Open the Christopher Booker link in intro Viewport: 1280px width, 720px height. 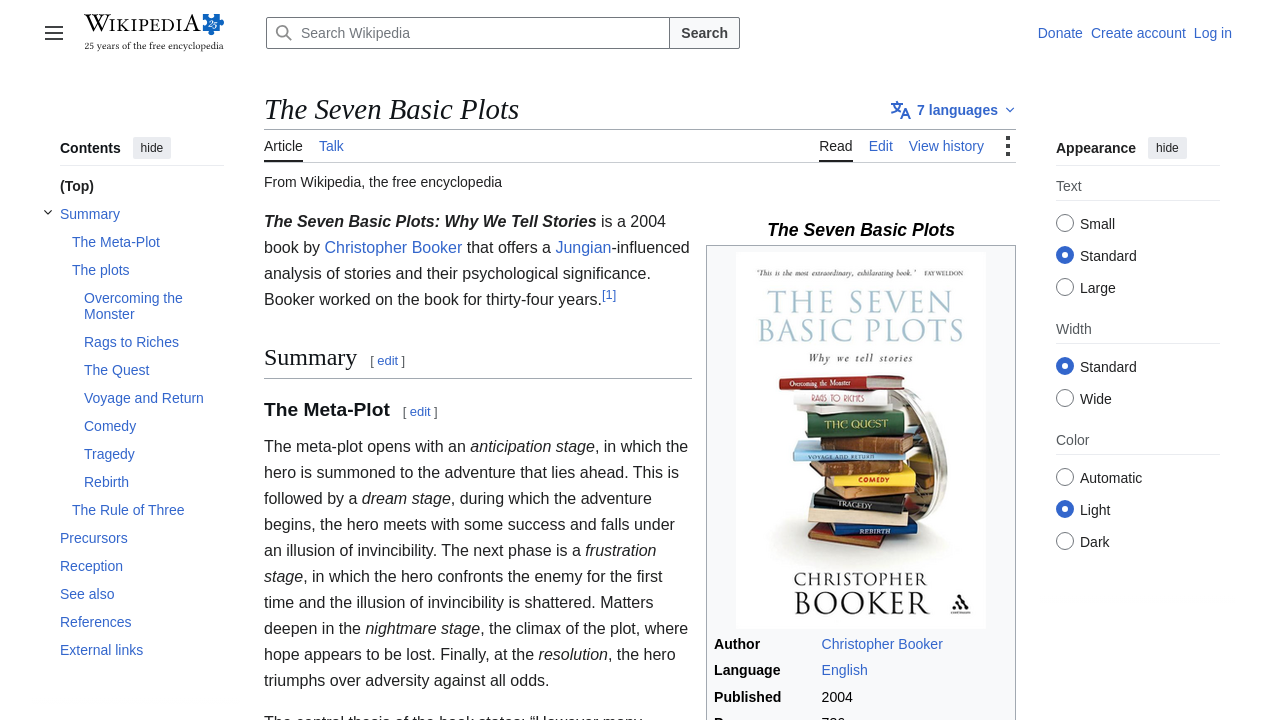[x=393, y=247]
